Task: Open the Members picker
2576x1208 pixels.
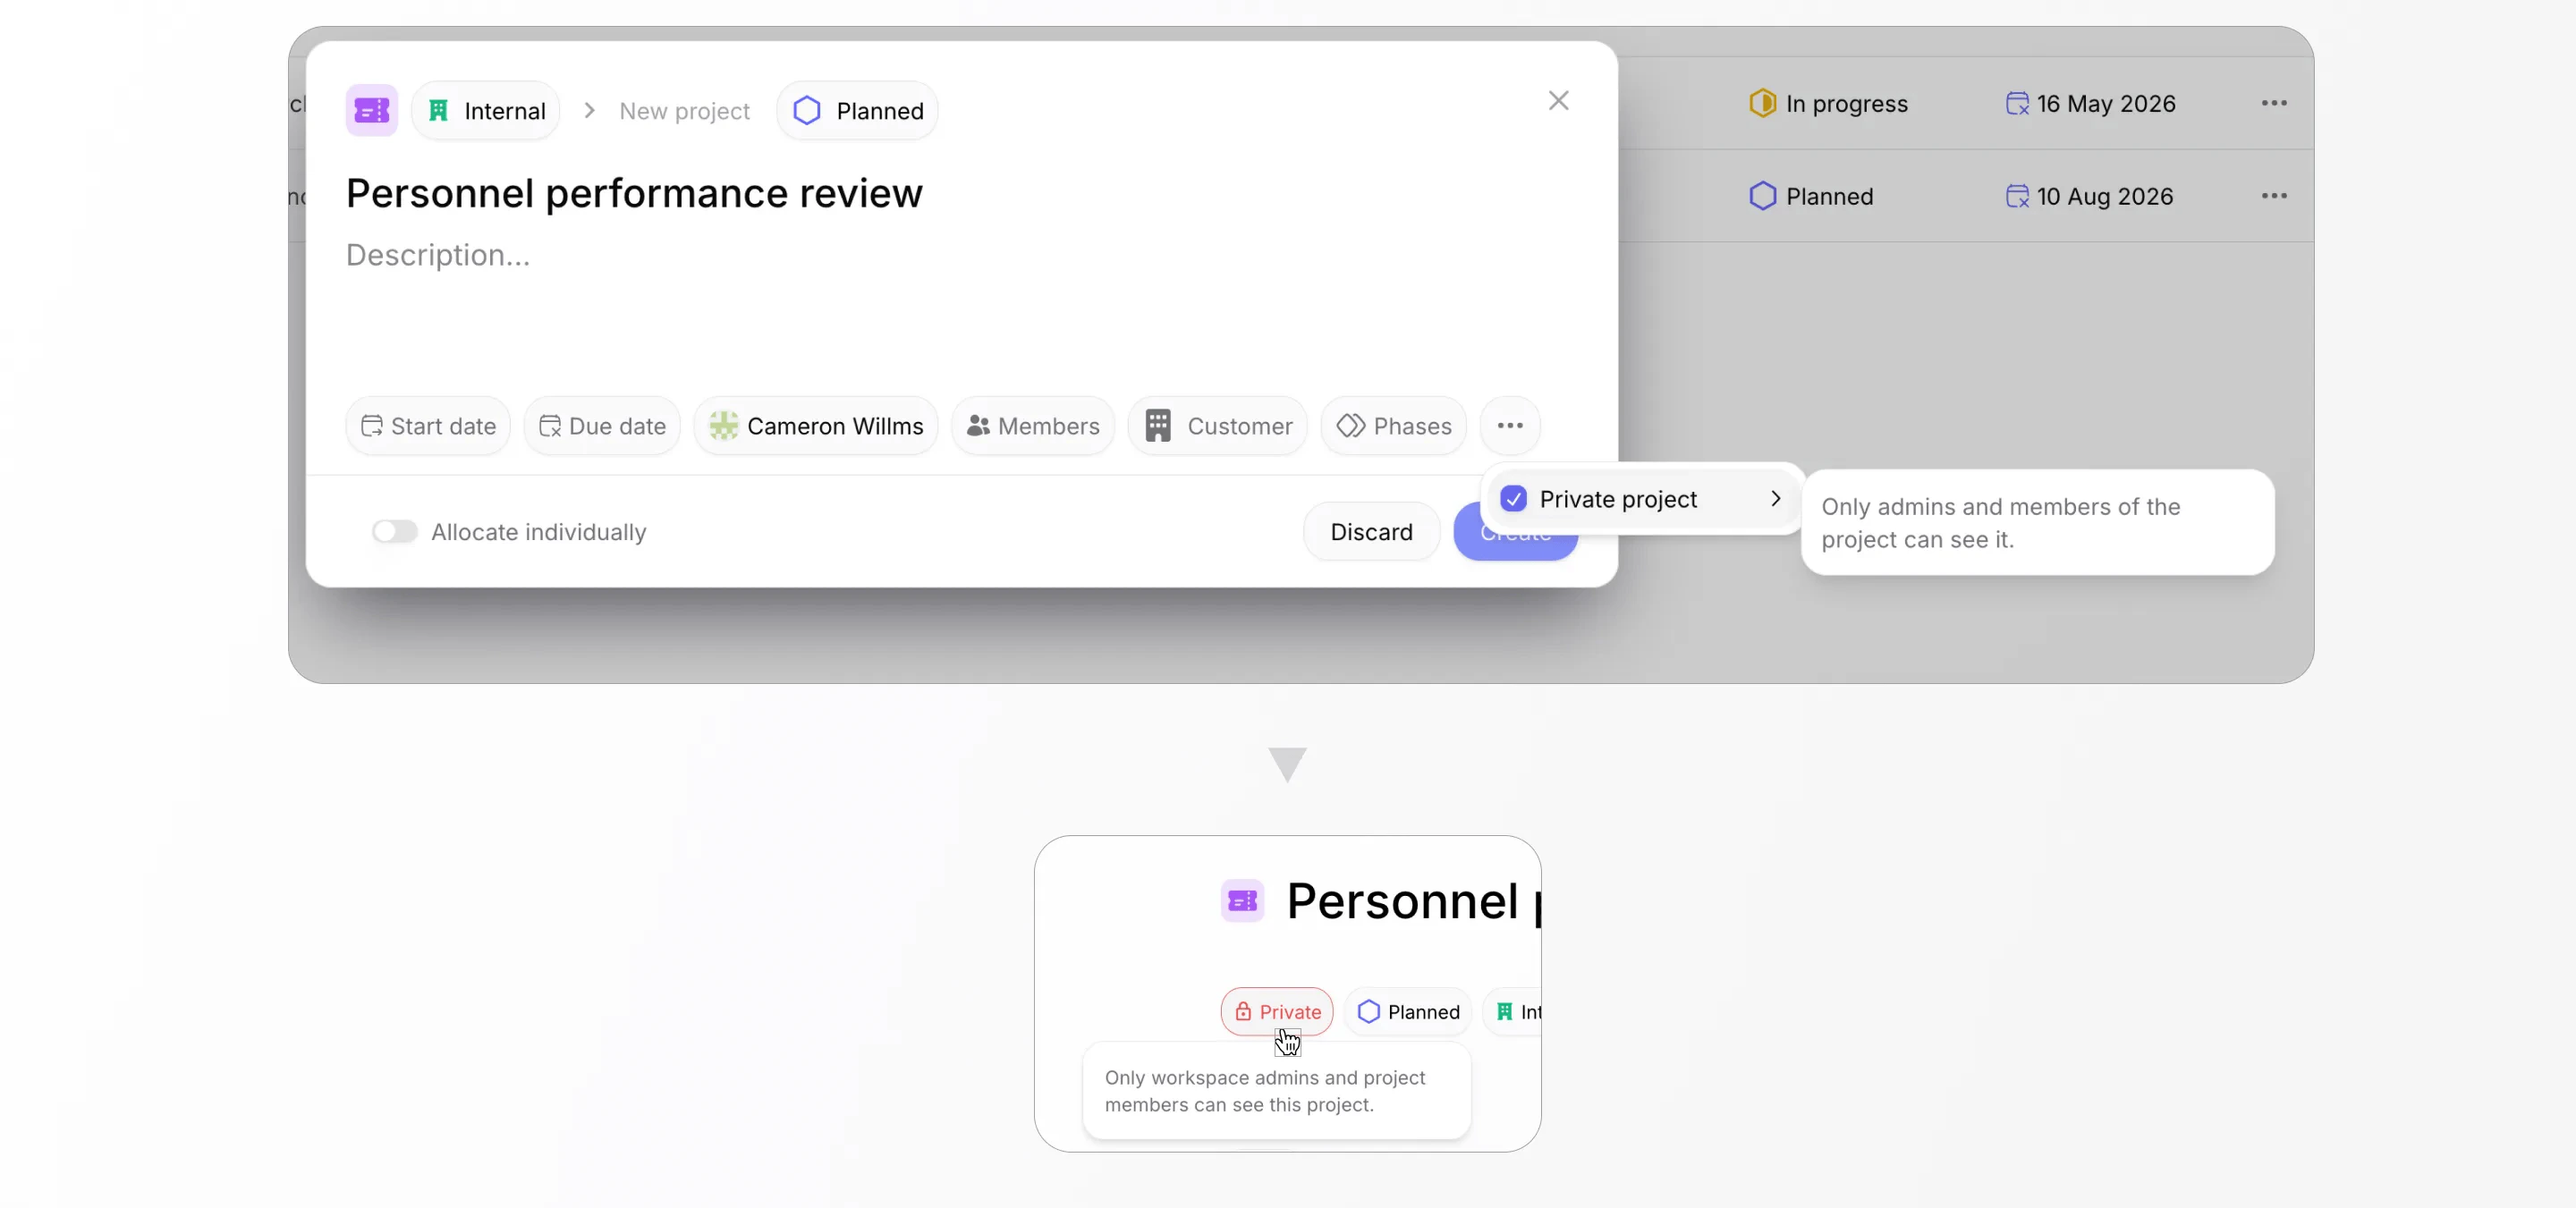Action: coord(1032,426)
